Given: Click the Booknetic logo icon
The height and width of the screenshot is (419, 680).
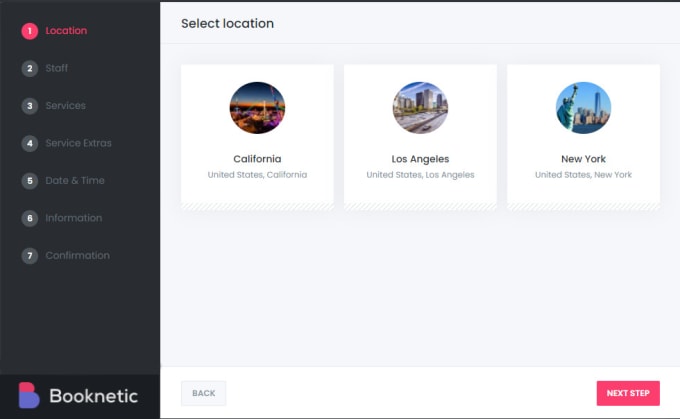Looking at the screenshot, I should pyautogui.click(x=29, y=395).
